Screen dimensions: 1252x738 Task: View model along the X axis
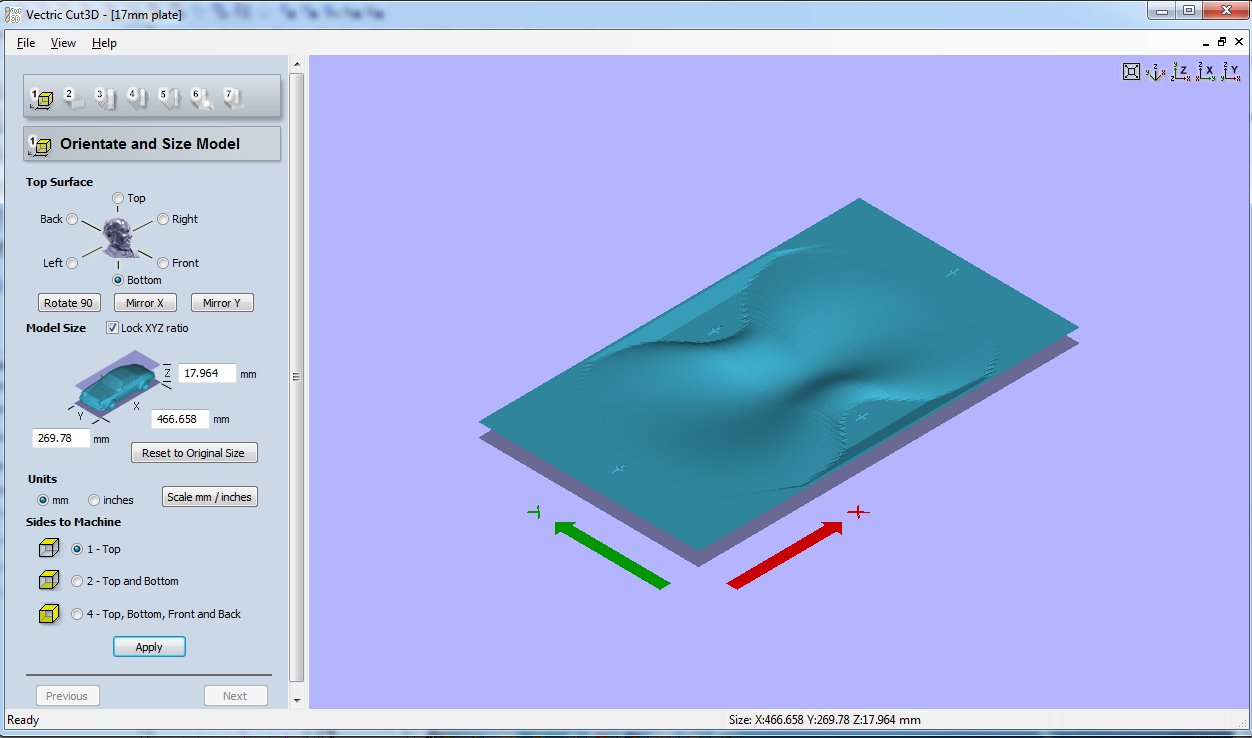pos(1207,72)
